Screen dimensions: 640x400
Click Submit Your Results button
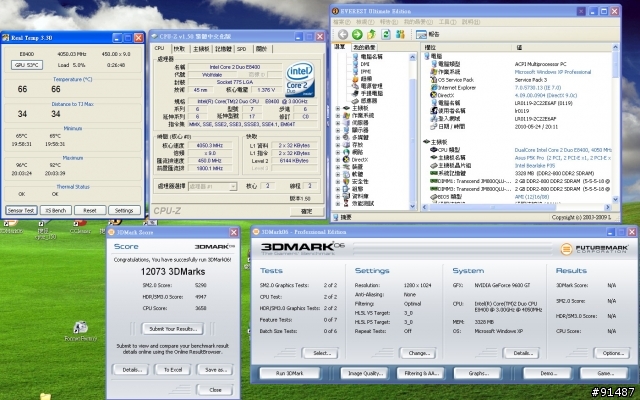click(x=173, y=329)
